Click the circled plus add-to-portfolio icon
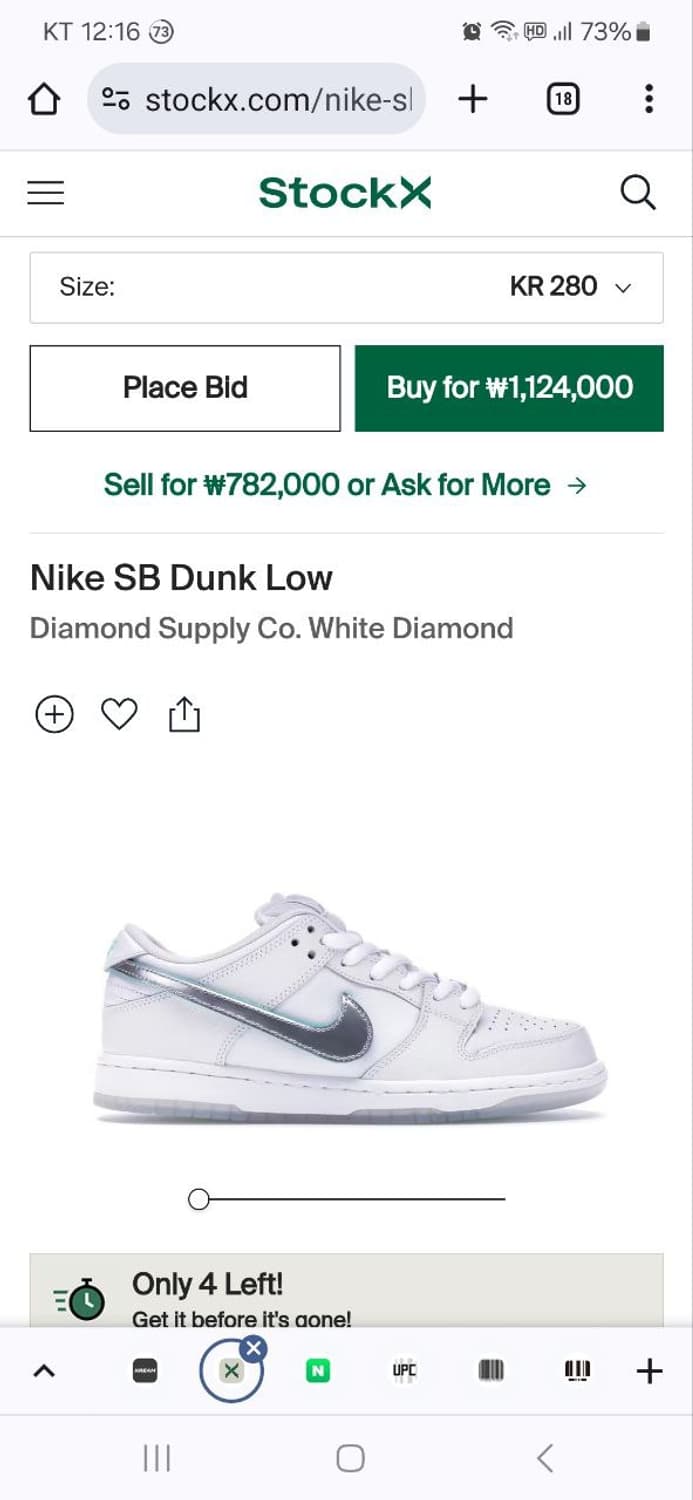The width and height of the screenshot is (693, 1500). coord(54,714)
